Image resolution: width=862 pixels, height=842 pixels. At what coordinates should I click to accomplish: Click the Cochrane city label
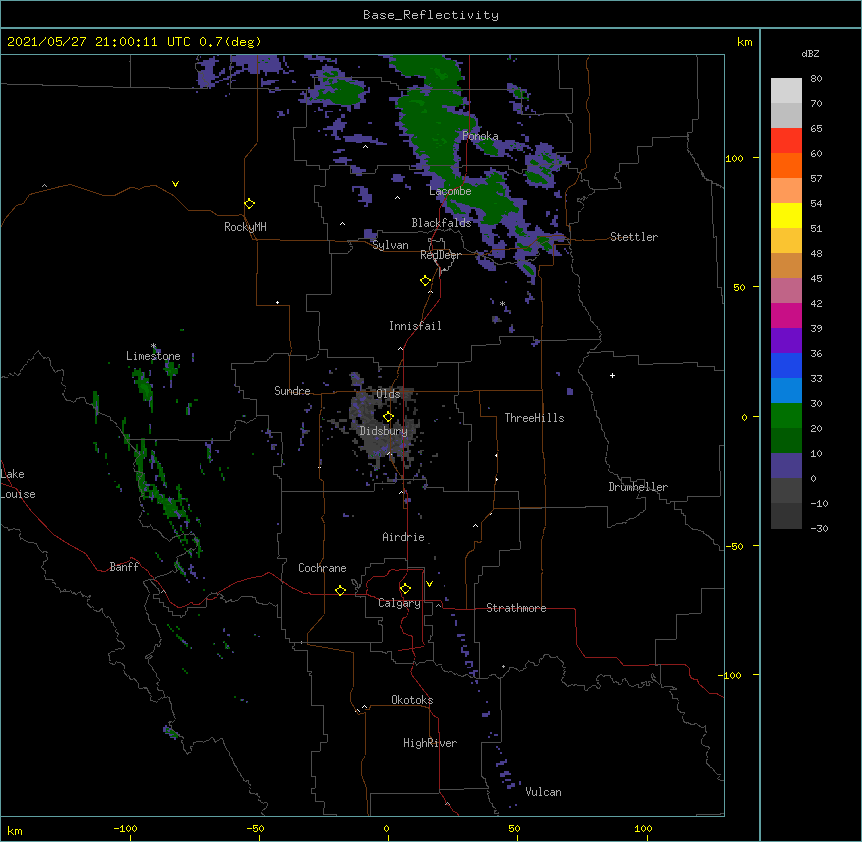point(322,568)
